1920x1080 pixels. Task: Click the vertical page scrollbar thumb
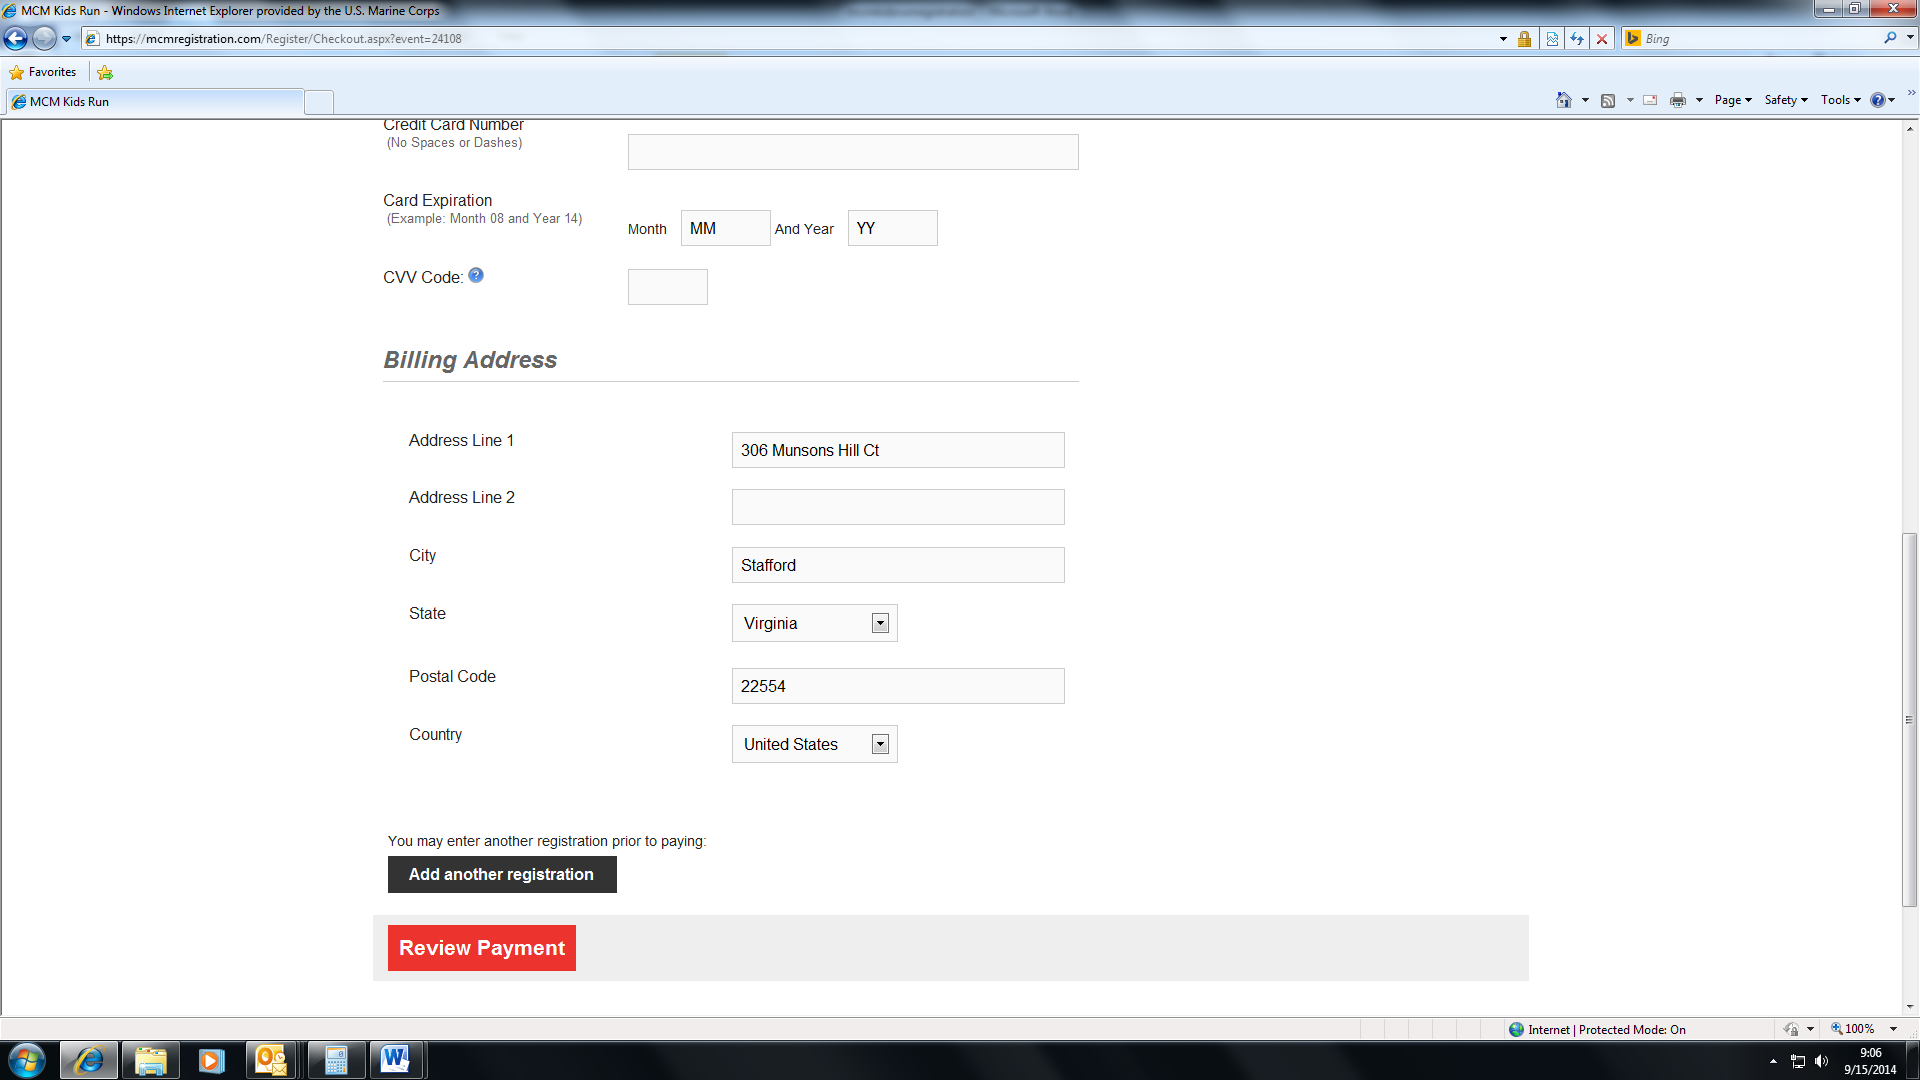pyautogui.click(x=1909, y=720)
